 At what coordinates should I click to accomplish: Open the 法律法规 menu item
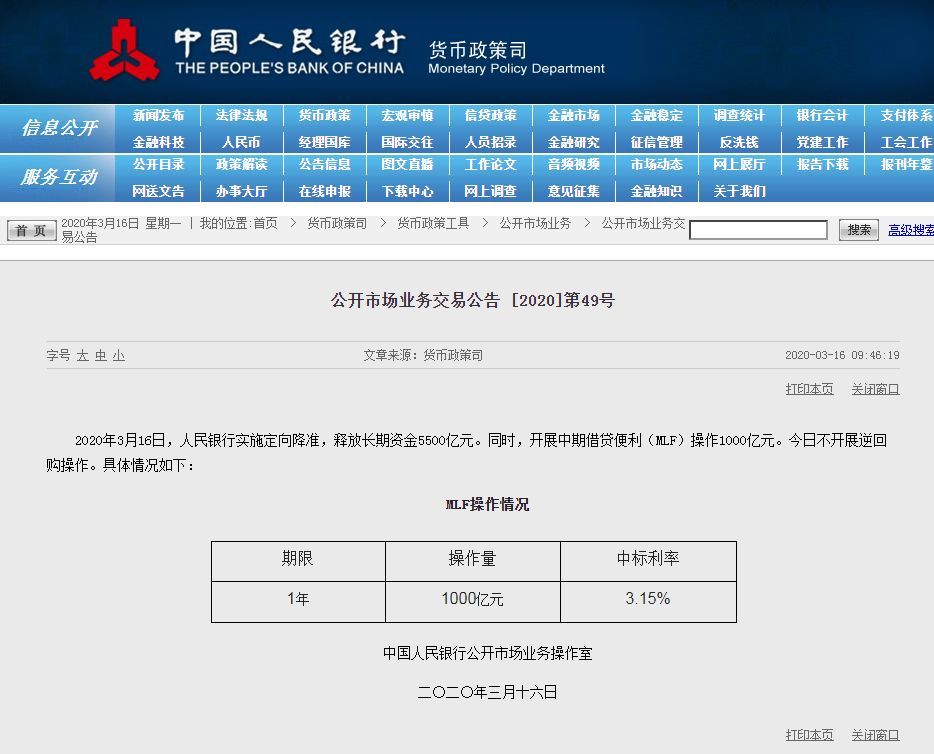[x=241, y=115]
